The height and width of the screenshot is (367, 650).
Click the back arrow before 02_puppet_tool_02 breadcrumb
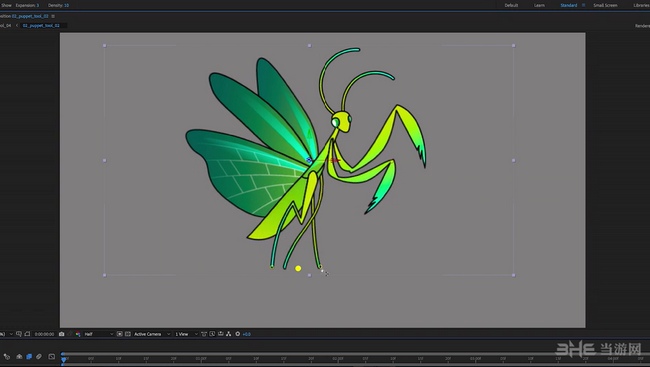pos(17,26)
